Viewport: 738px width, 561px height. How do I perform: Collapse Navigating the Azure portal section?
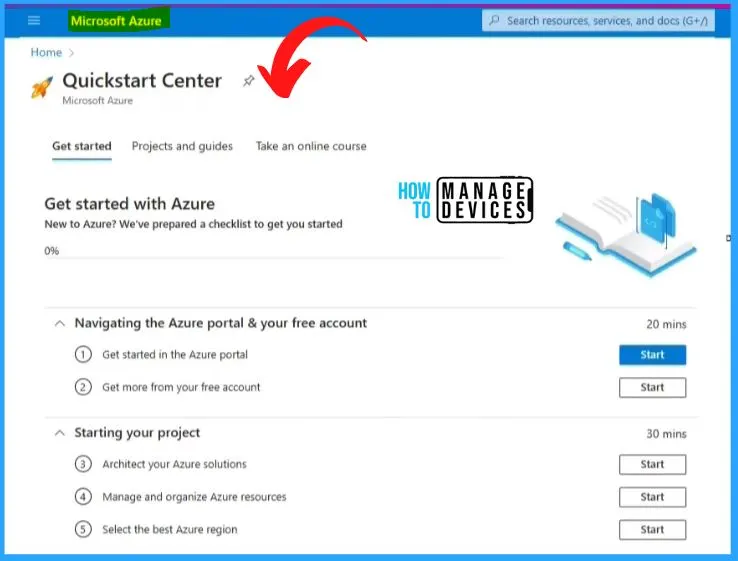tap(60, 323)
